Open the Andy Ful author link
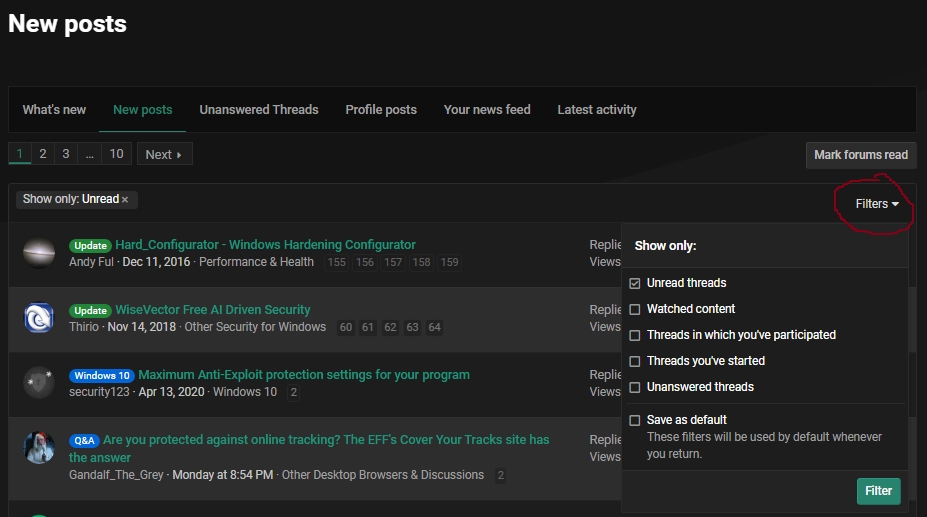Image resolution: width=927 pixels, height=517 pixels. [x=91, y=262]
